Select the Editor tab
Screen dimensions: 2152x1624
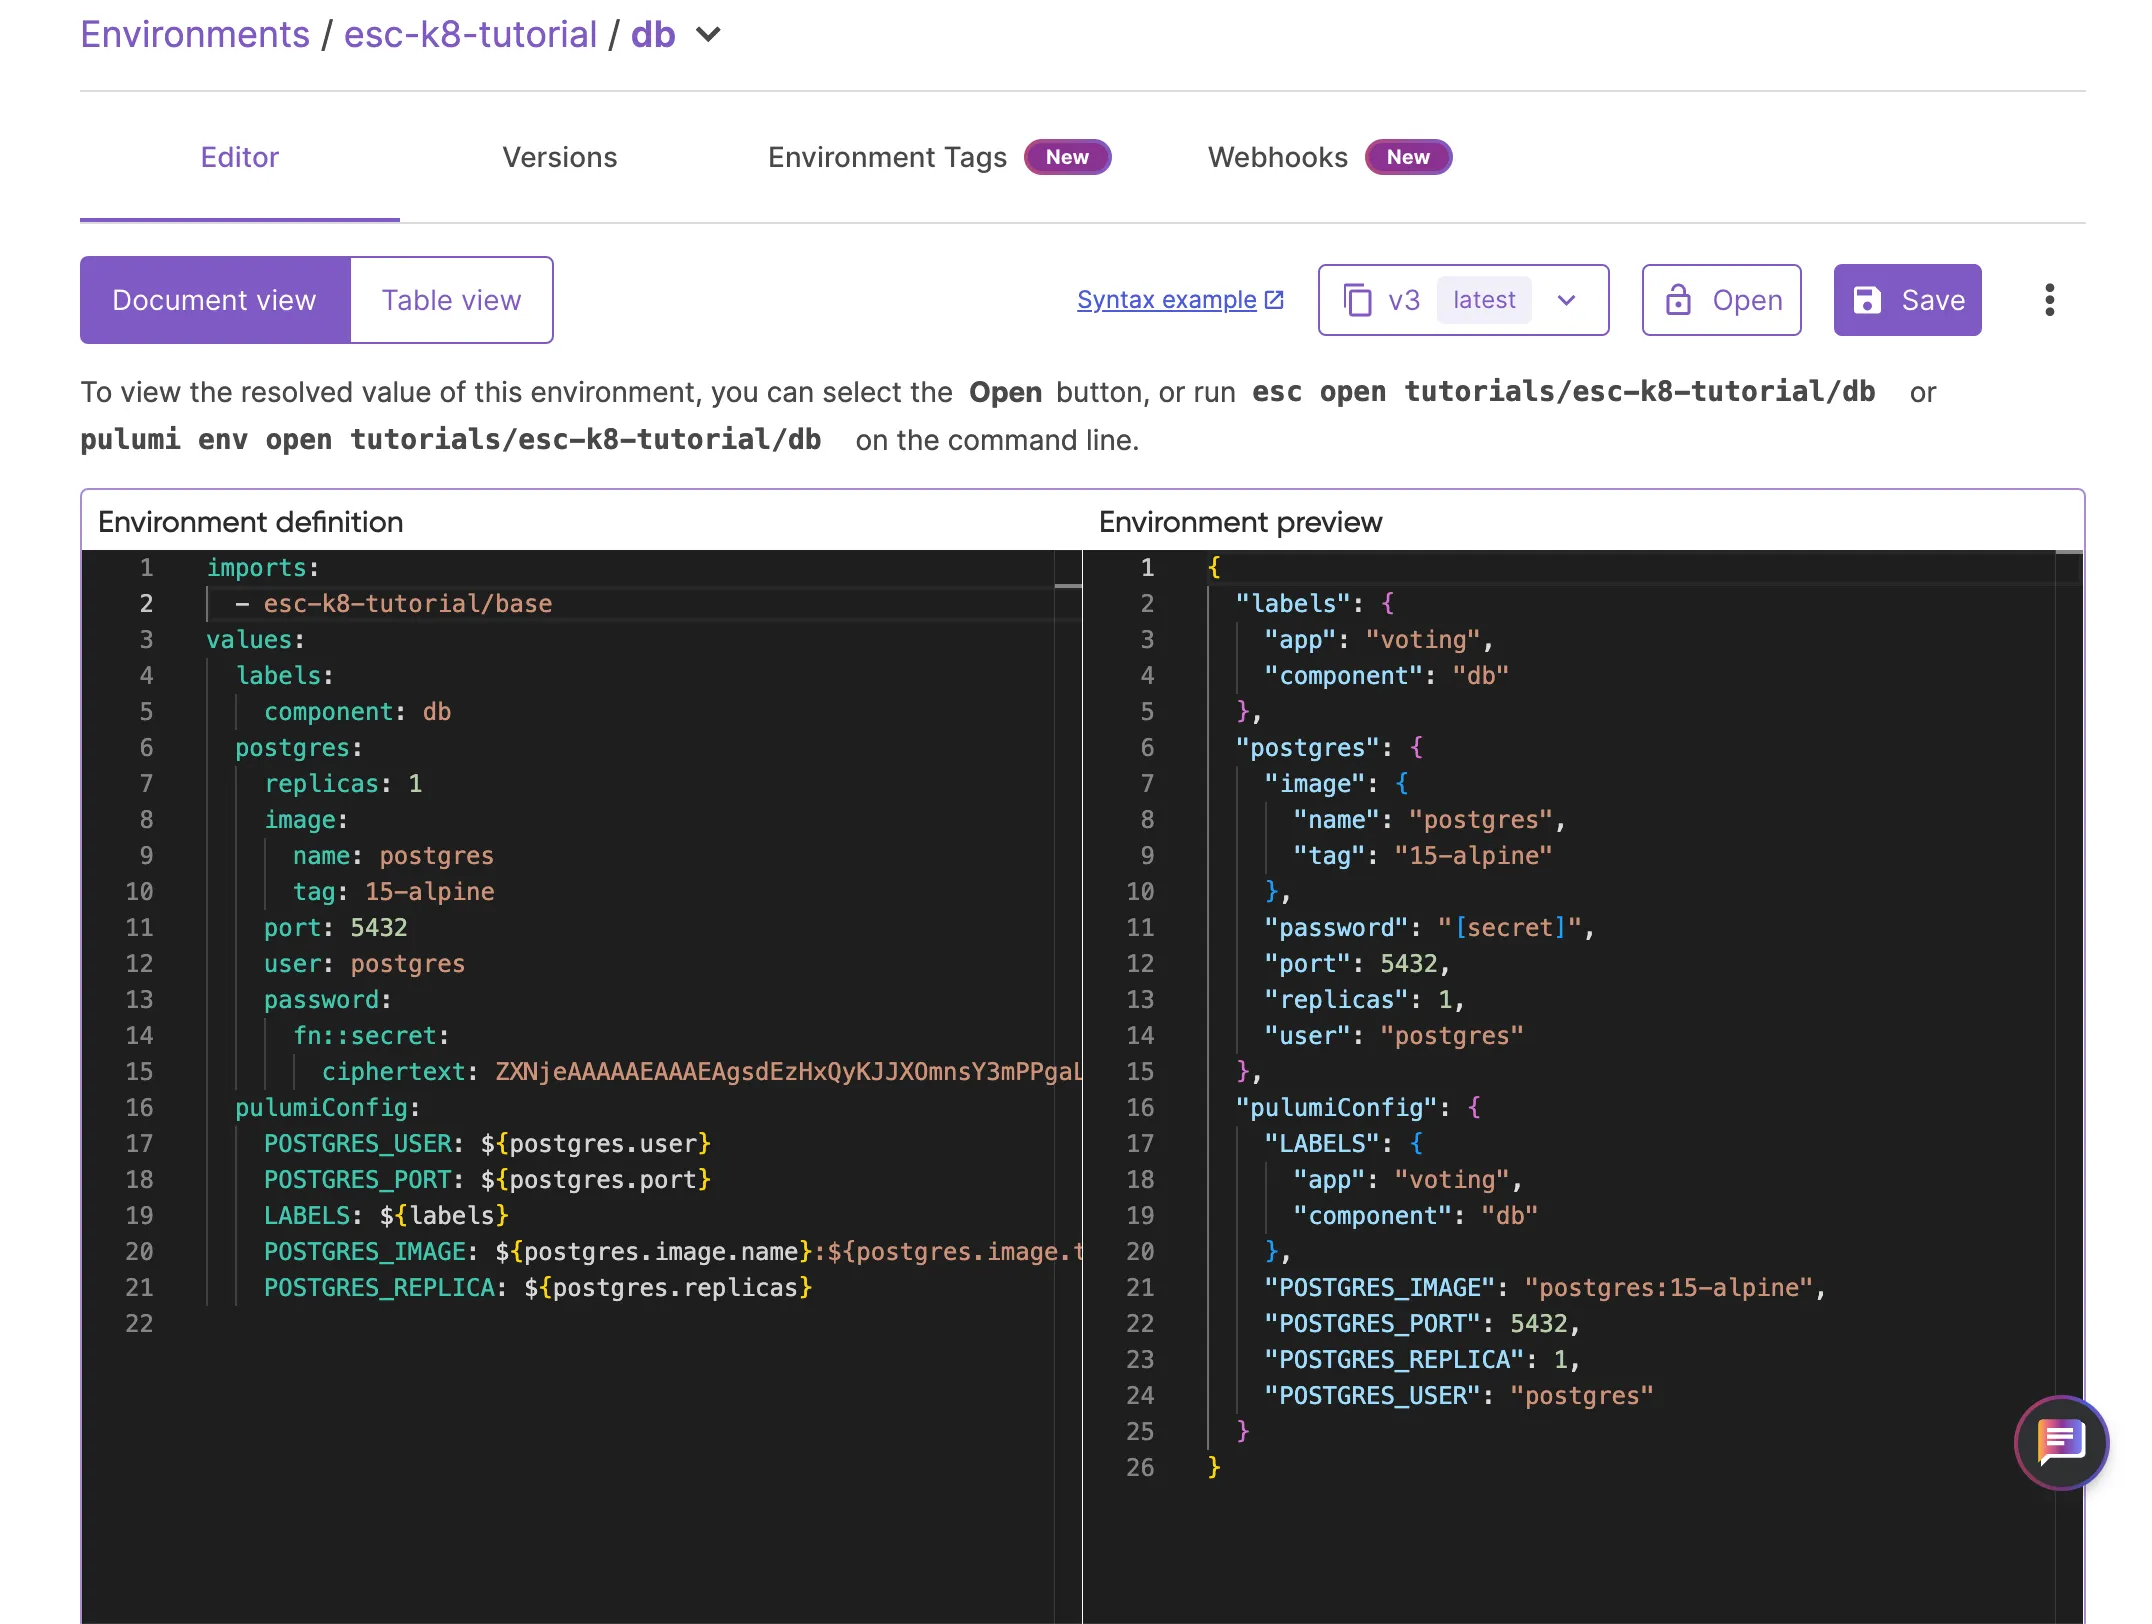coord(239,157)
